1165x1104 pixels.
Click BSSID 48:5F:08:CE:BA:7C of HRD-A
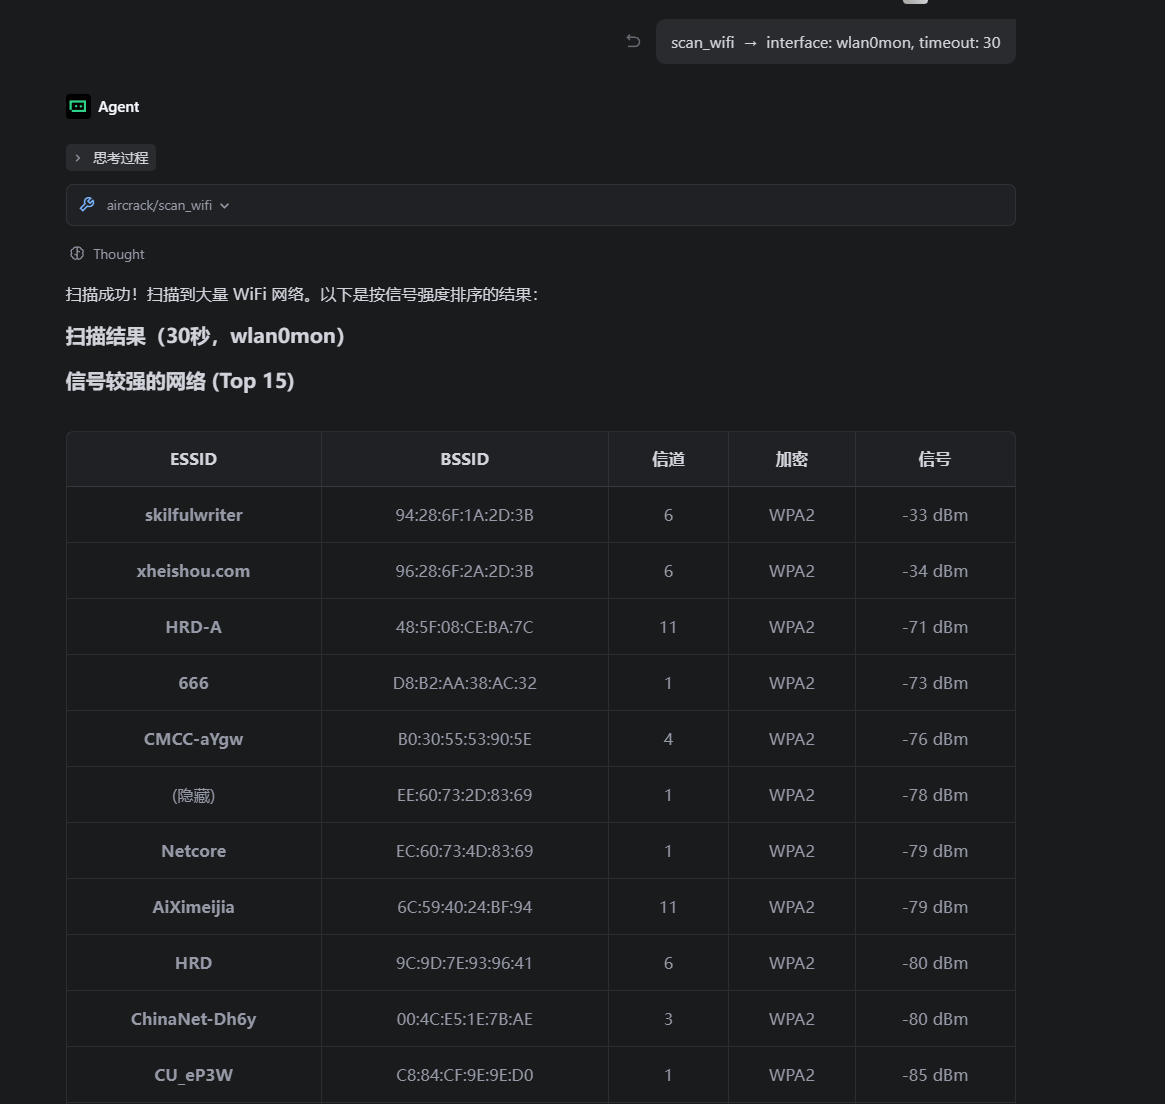(464, 627)
